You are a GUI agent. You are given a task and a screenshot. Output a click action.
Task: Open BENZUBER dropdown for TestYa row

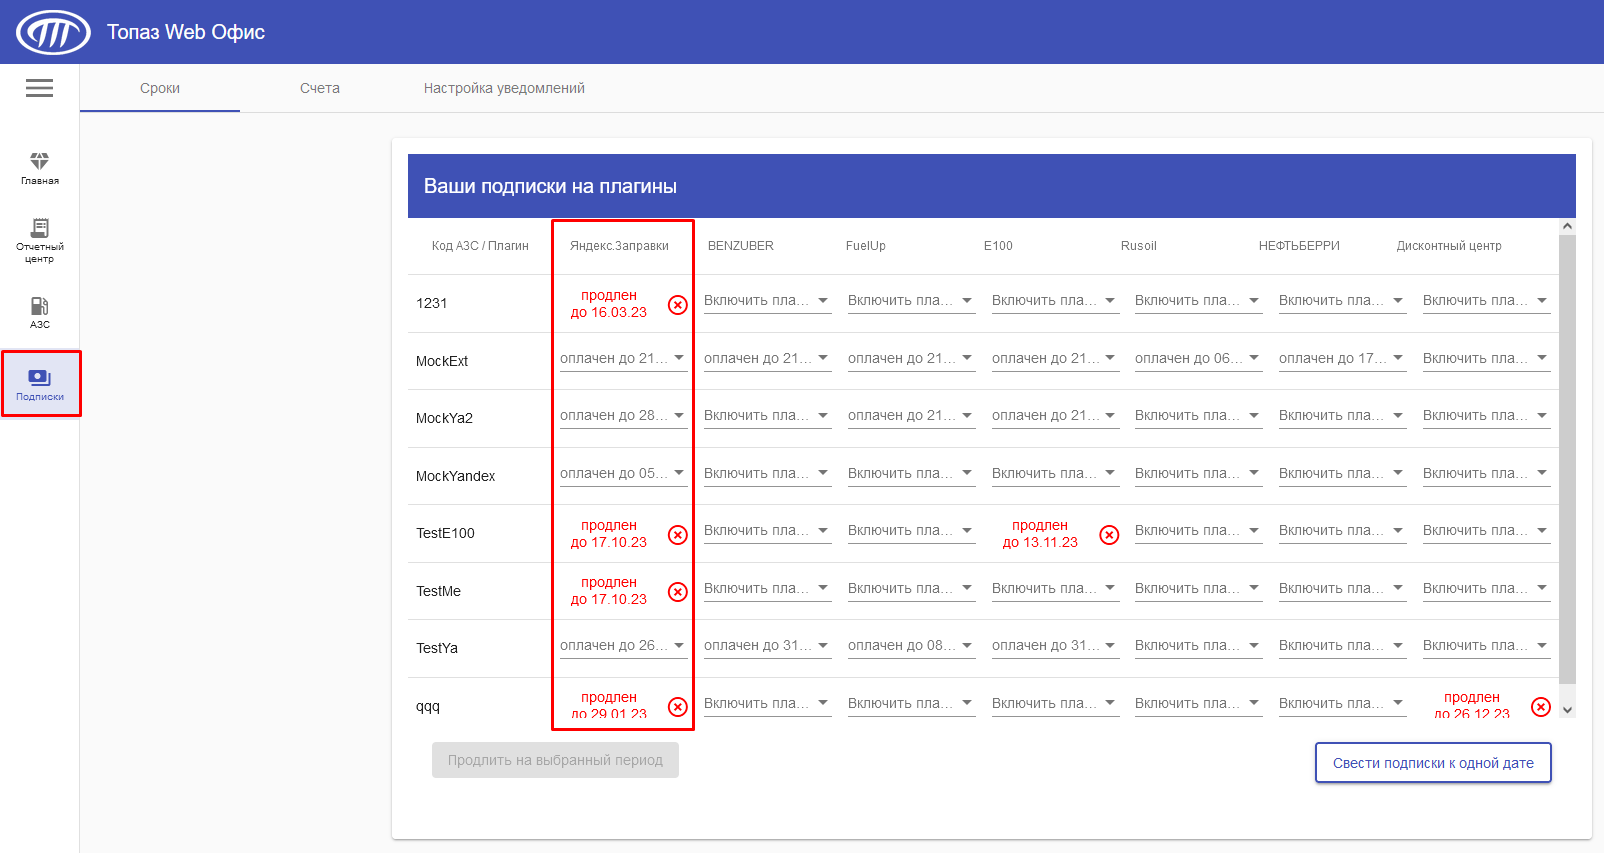point(767,645)
